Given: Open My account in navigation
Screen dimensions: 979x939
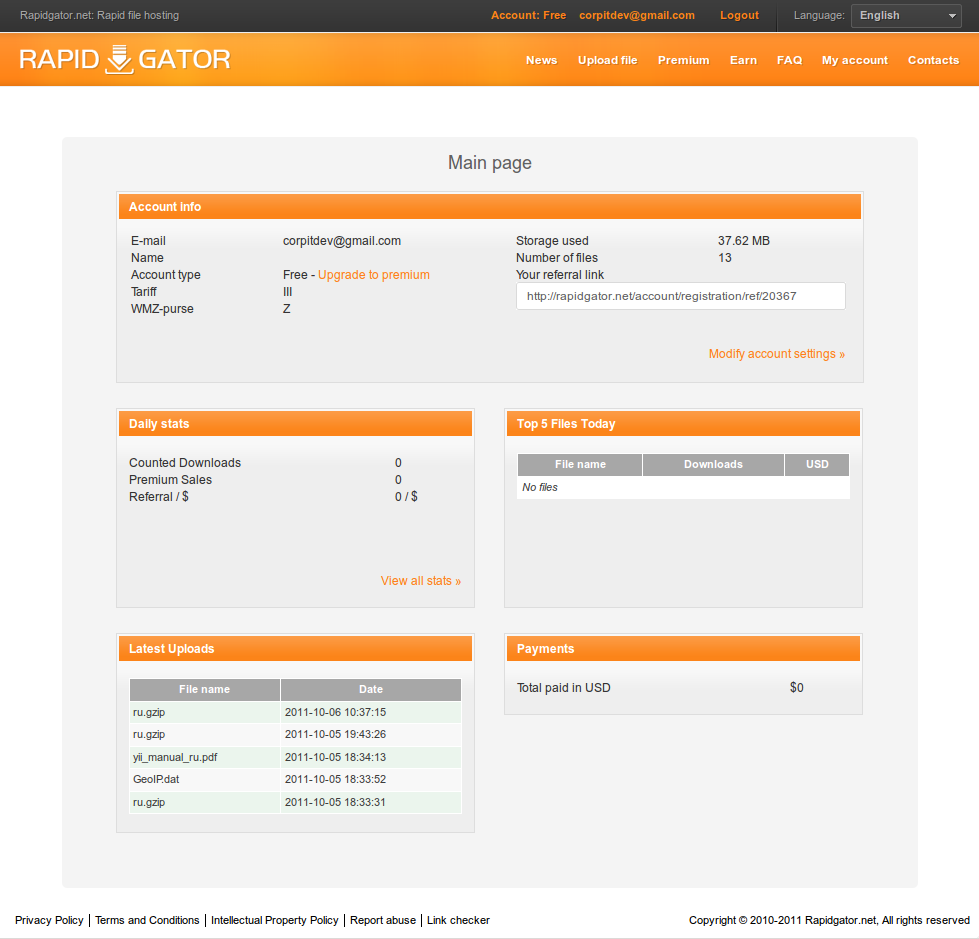Looking at the screenshot, I should tap(855, 60).
